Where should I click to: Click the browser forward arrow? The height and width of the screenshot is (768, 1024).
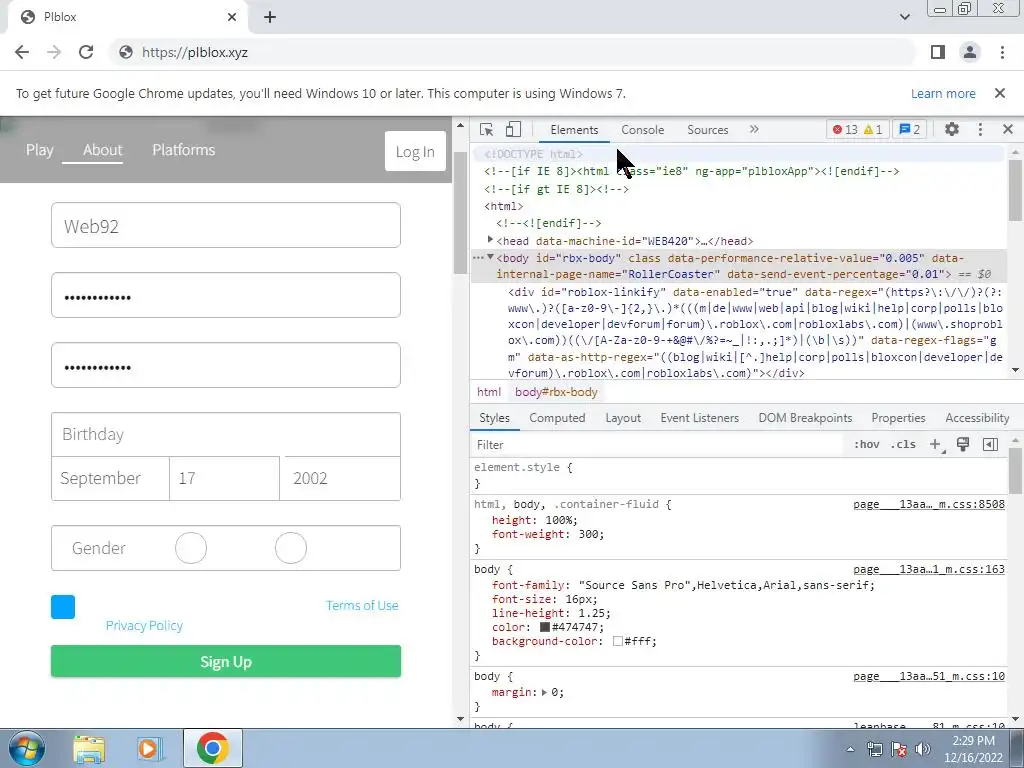pos(54,52)
